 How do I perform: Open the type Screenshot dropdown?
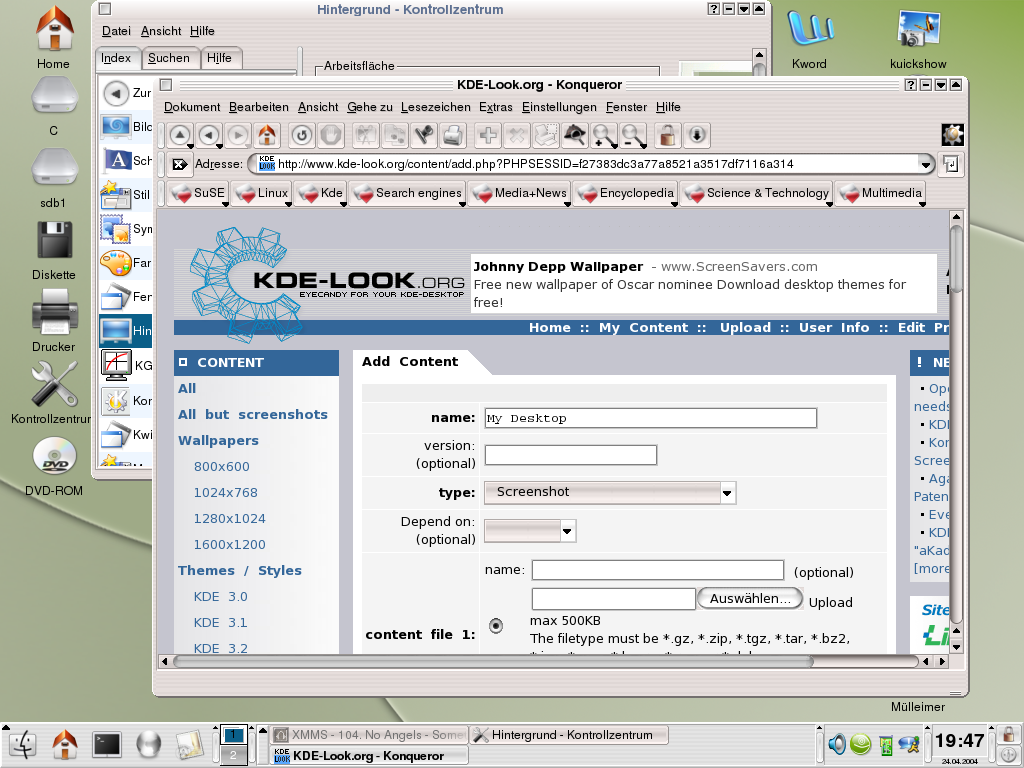point(610,492)
